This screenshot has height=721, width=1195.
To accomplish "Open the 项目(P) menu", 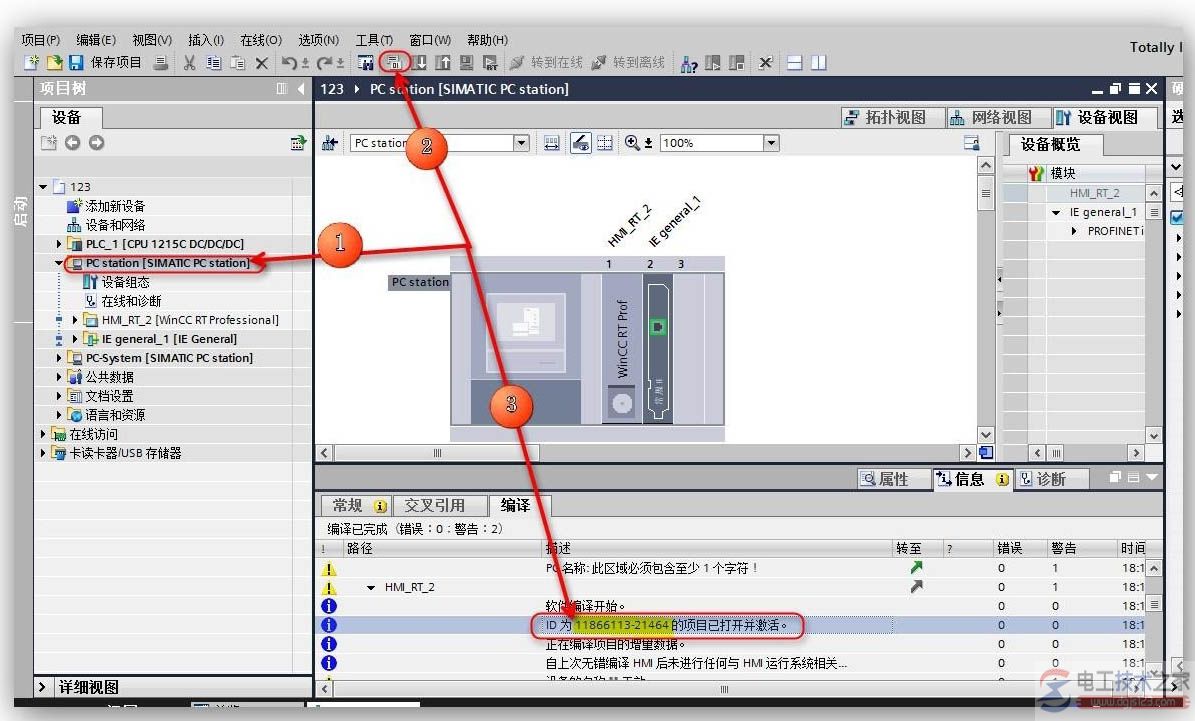I will click(40, 40).
